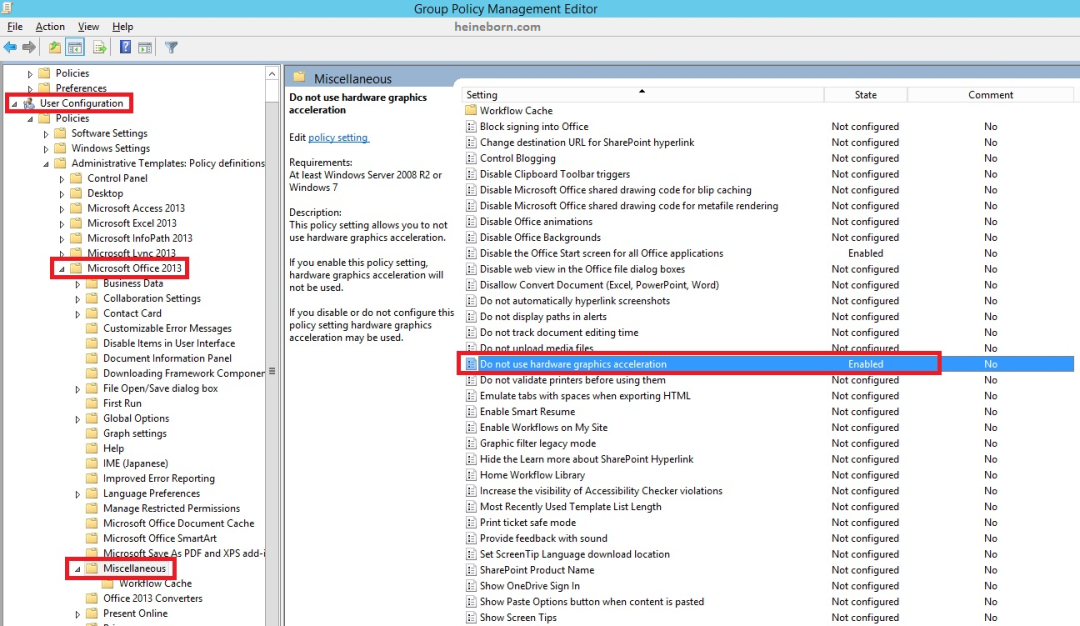The image size is (1080, 626).
Task: Click the folder icon beside Microsoft Office 2013
Action: [76, 268]
